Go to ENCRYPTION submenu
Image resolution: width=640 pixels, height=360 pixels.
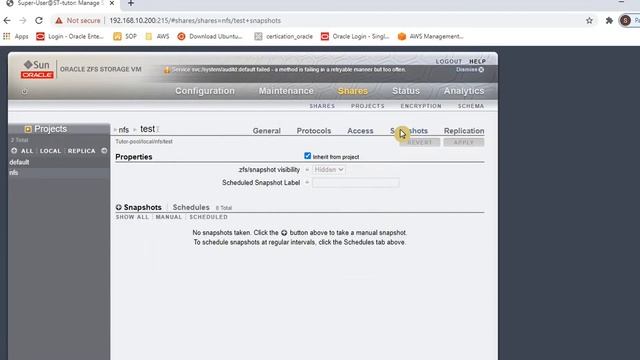421,106
